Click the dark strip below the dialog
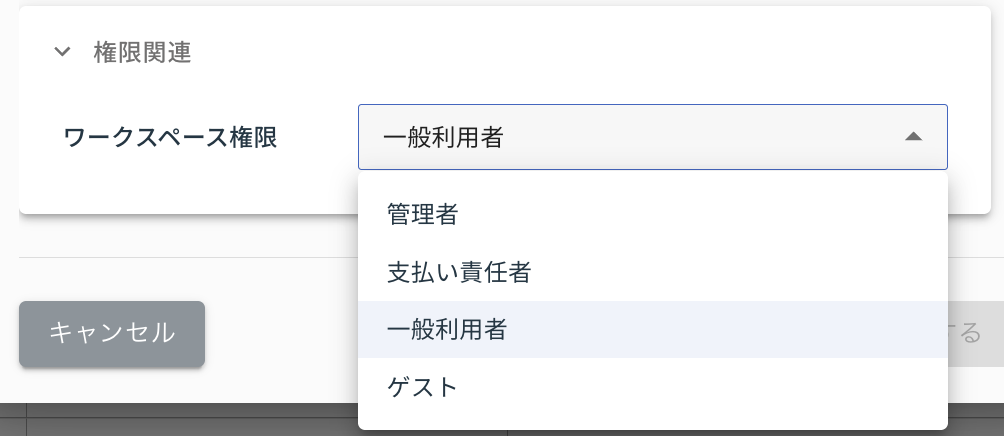The height and width of the screenshot is (436, 1004). tap(180, 420)
